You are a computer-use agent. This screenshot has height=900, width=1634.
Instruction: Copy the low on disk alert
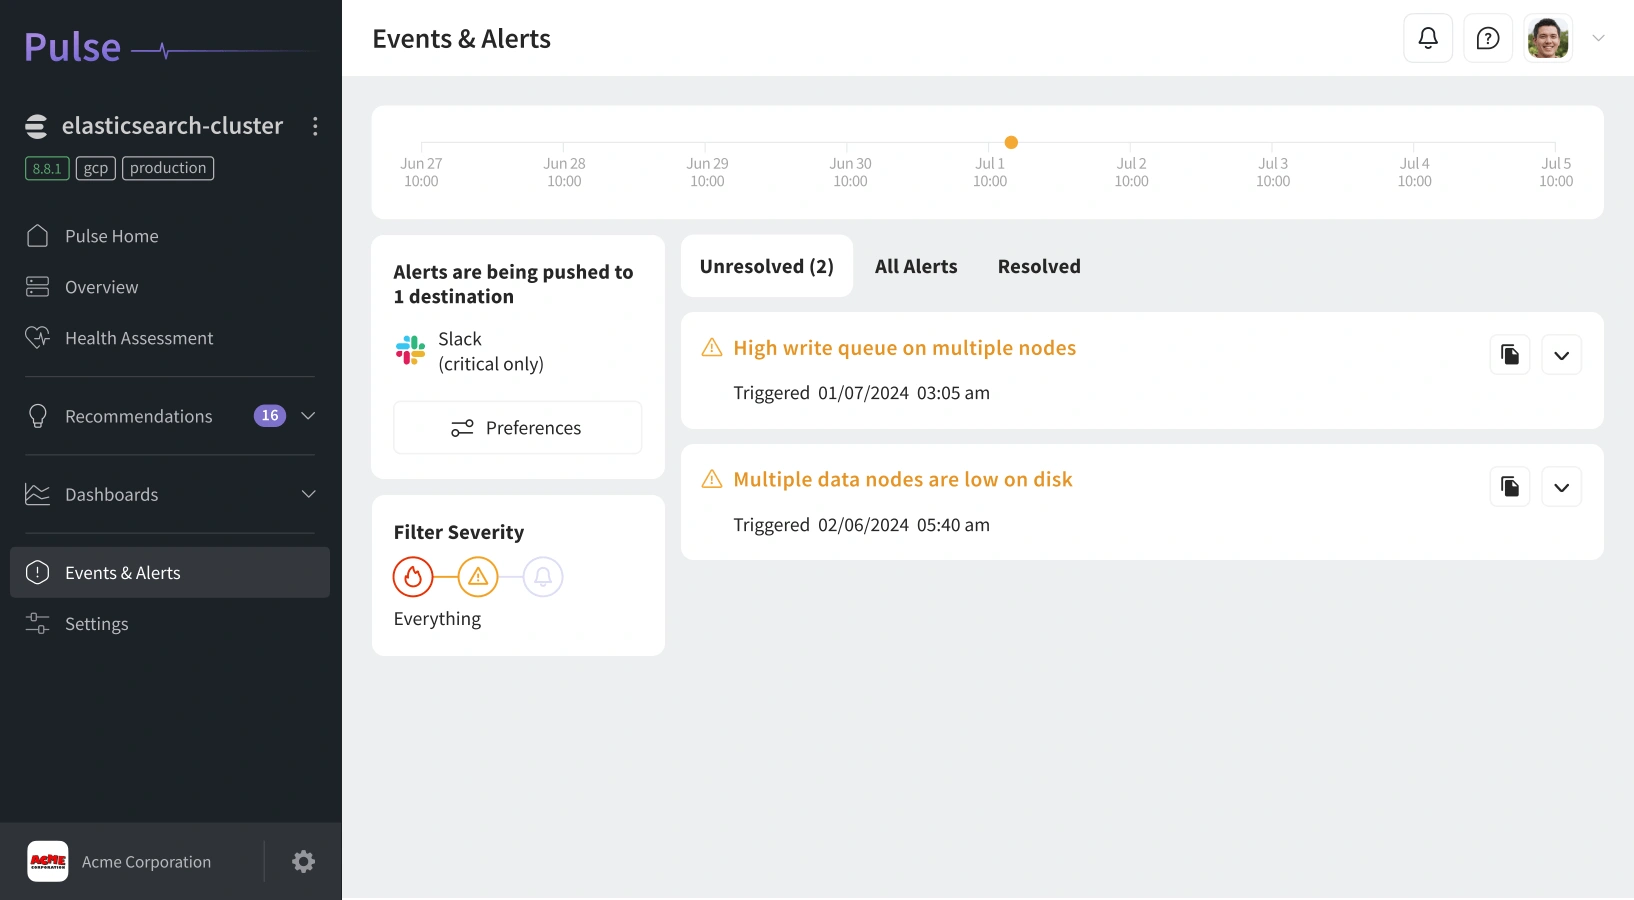(x=1510, y=487)
